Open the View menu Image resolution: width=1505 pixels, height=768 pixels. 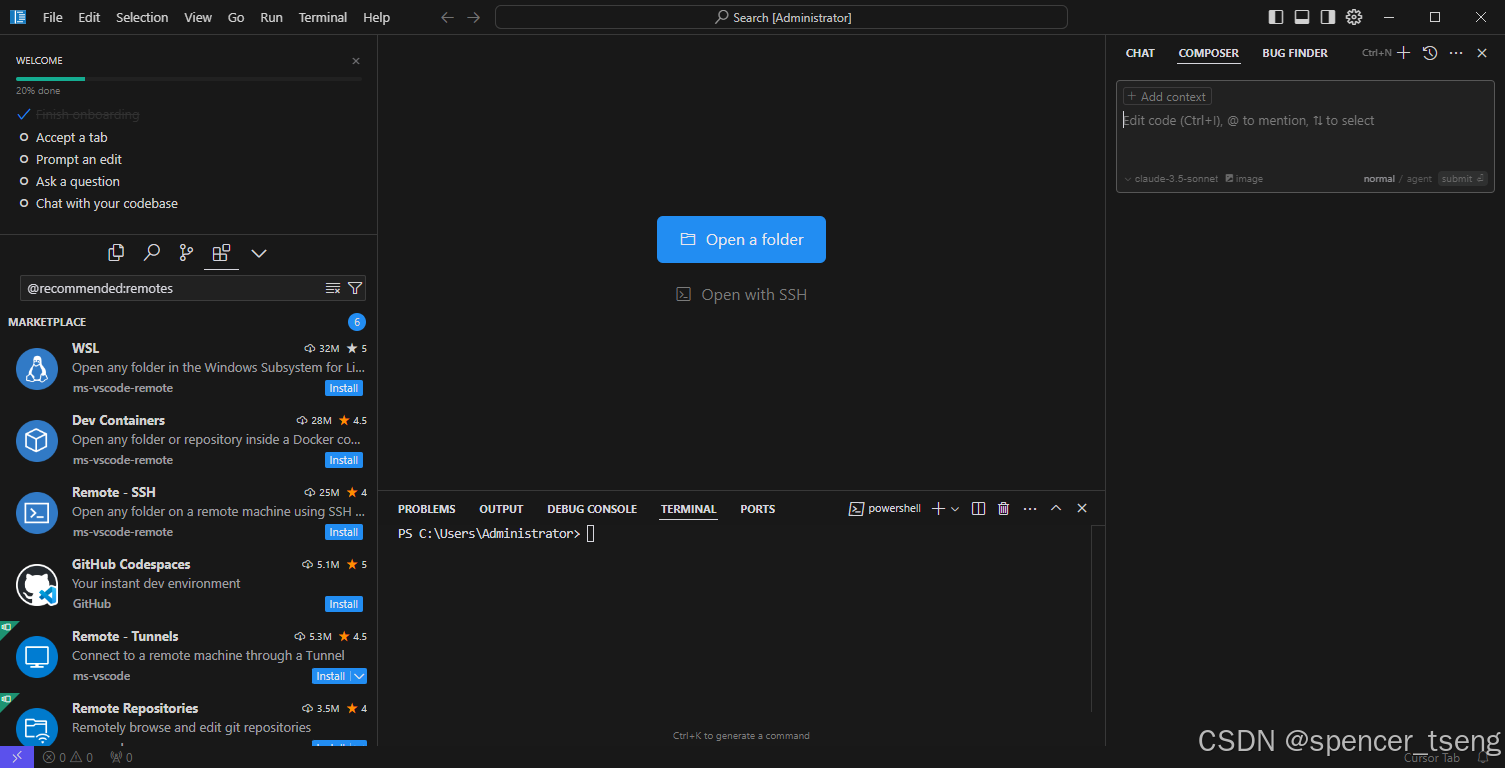tap(198, 18)
